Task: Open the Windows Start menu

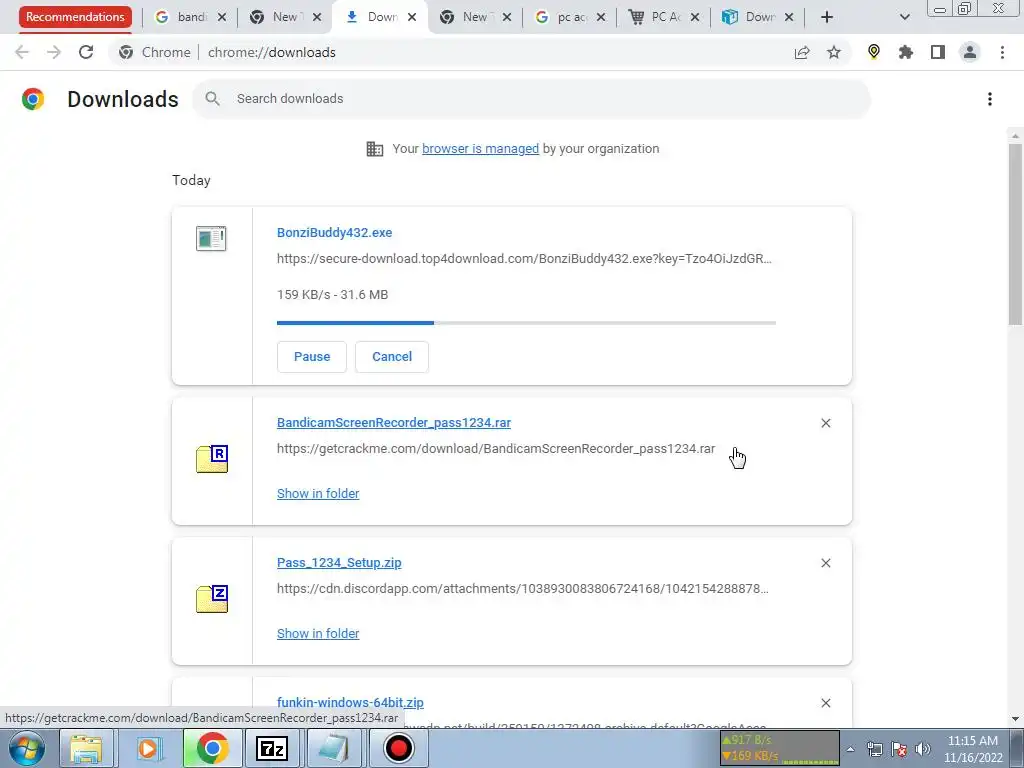Action: click(27, 748)
